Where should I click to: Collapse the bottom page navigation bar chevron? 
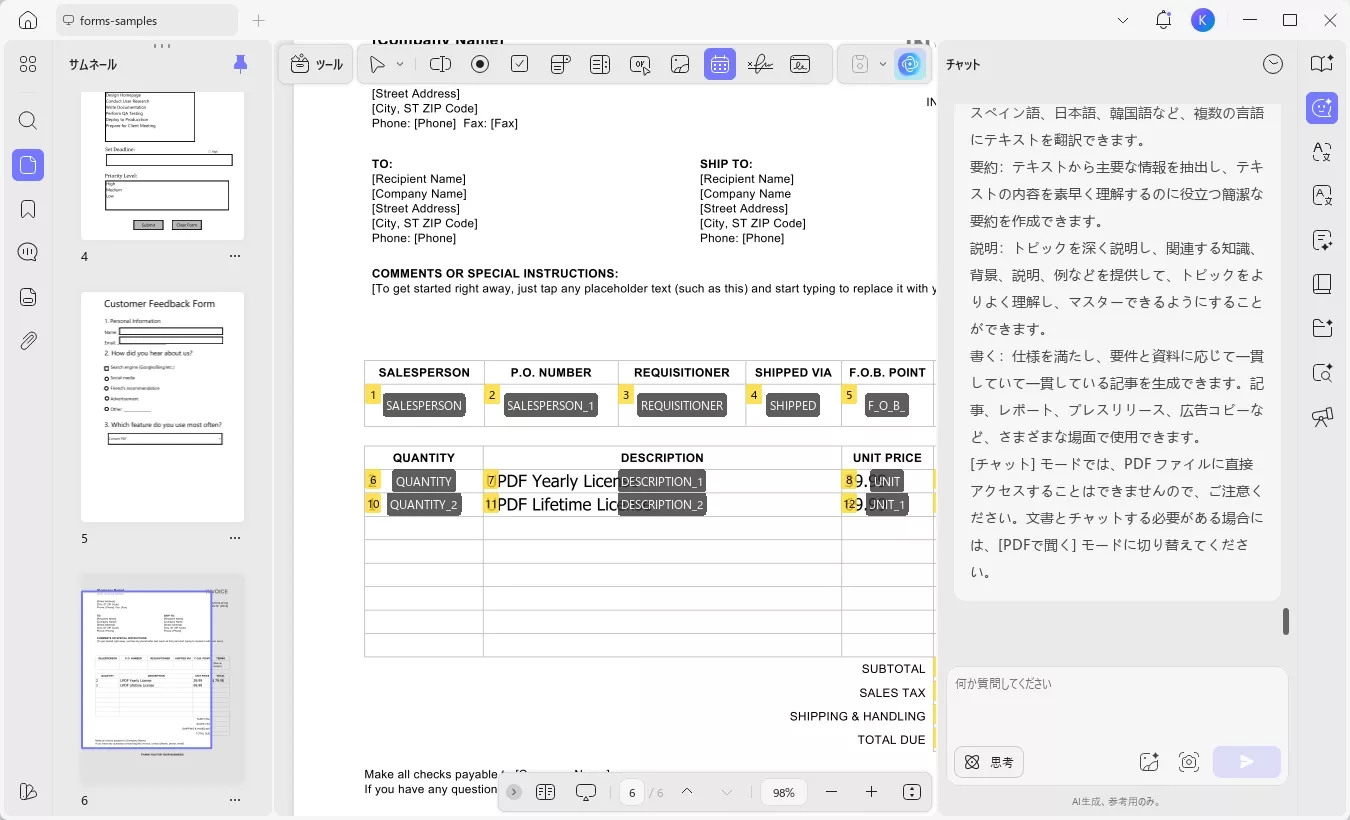[514, 792]
